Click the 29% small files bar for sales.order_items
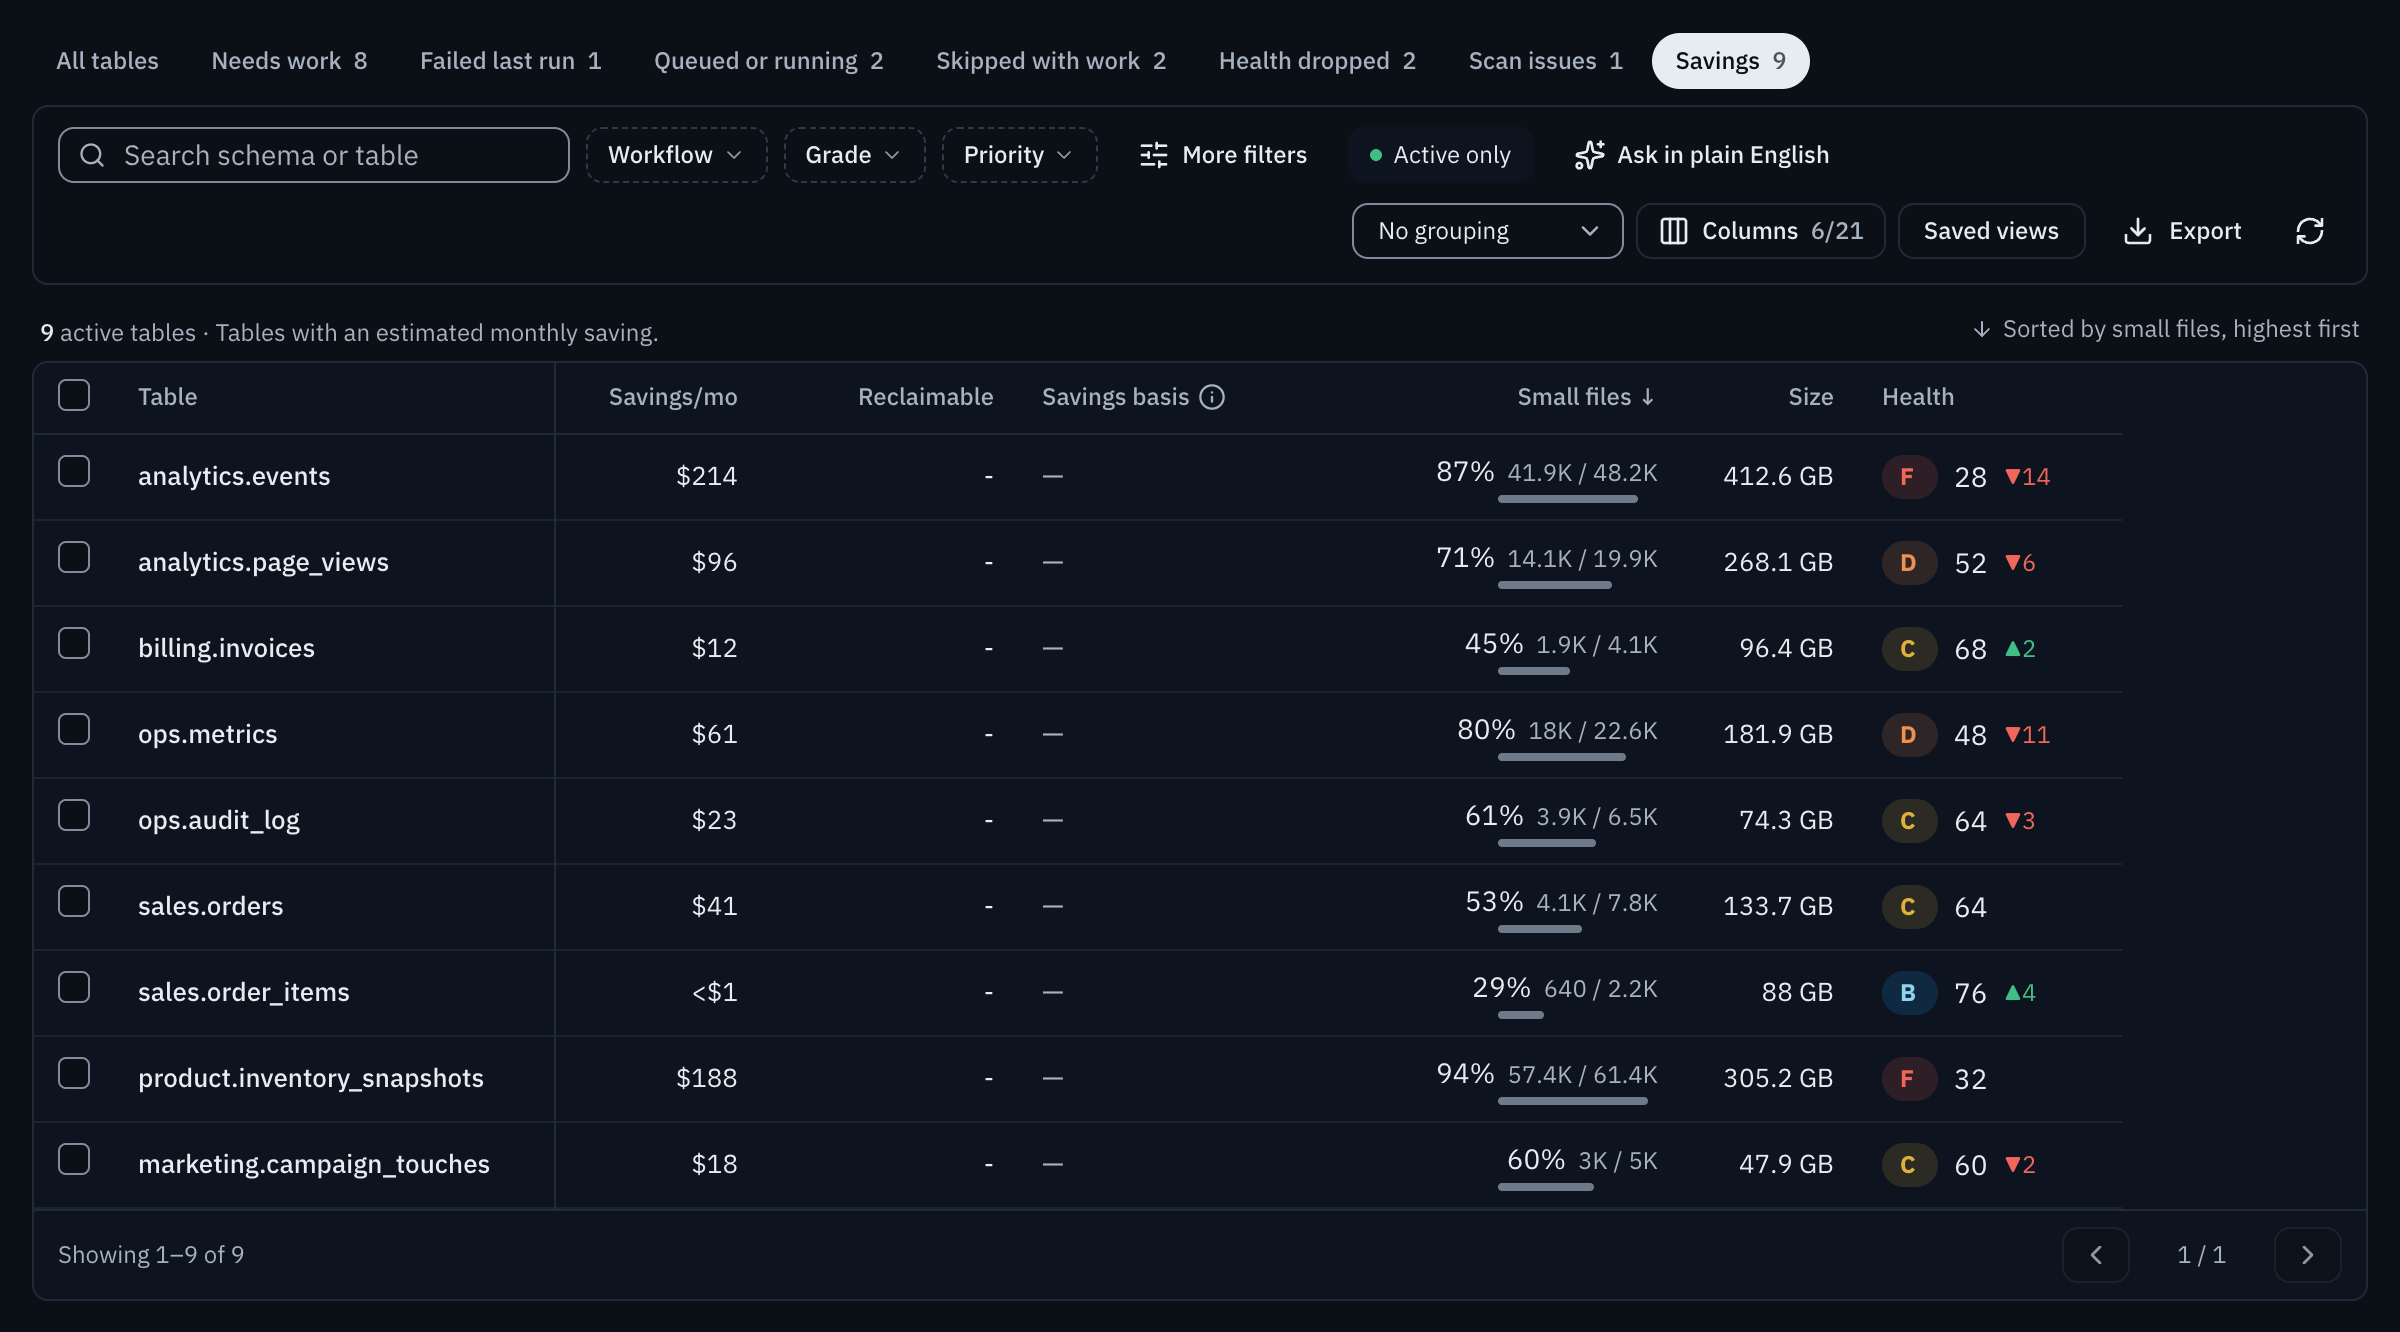Image resolution: width=2400 pixels, height=1332 pixels. coord(1520,1015)
